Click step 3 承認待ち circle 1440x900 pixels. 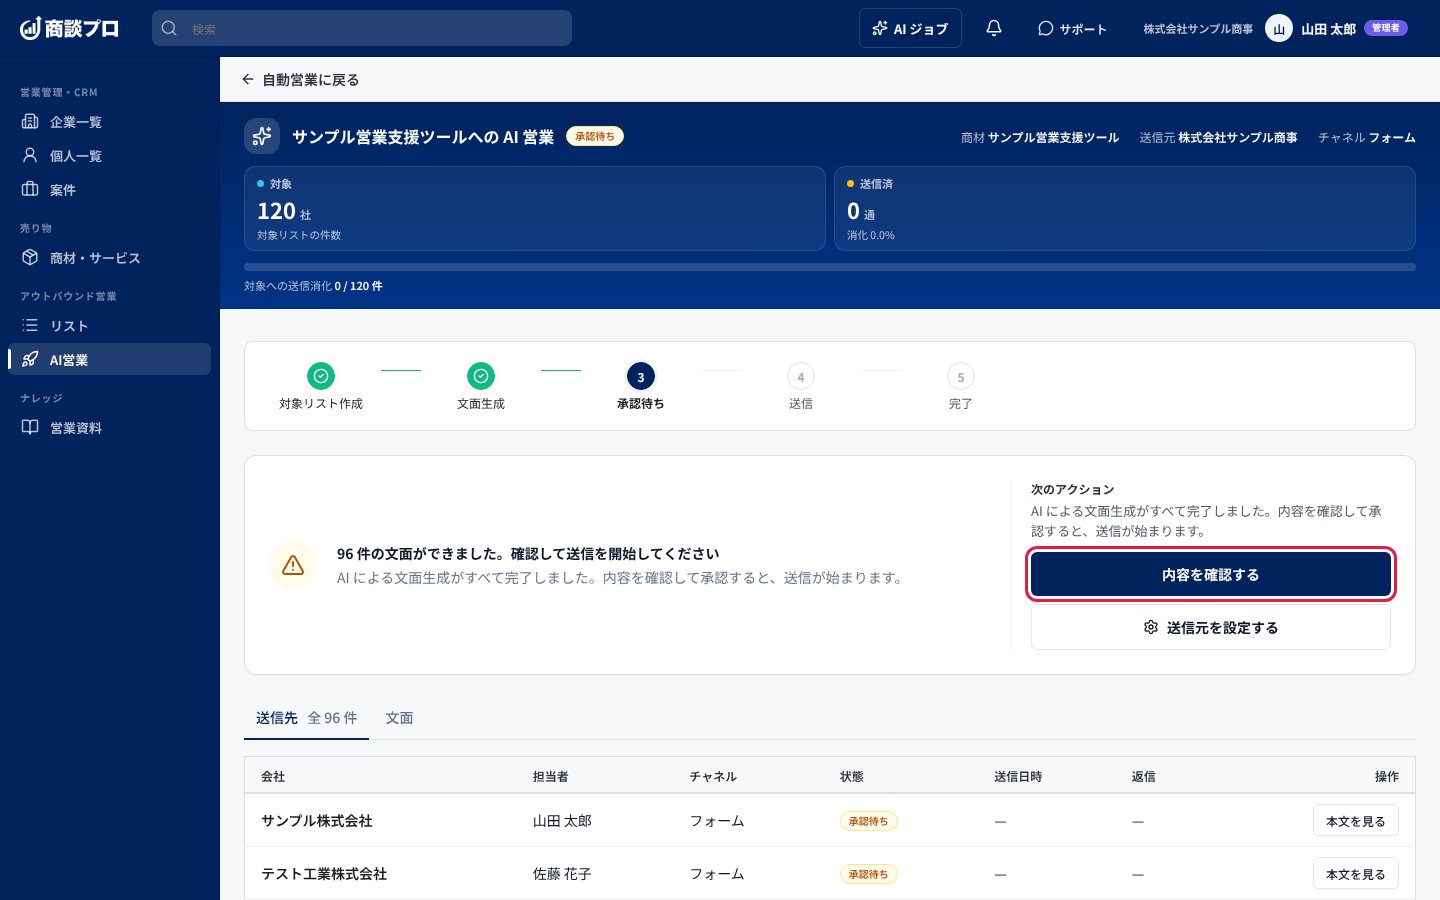tap(641, 376)
